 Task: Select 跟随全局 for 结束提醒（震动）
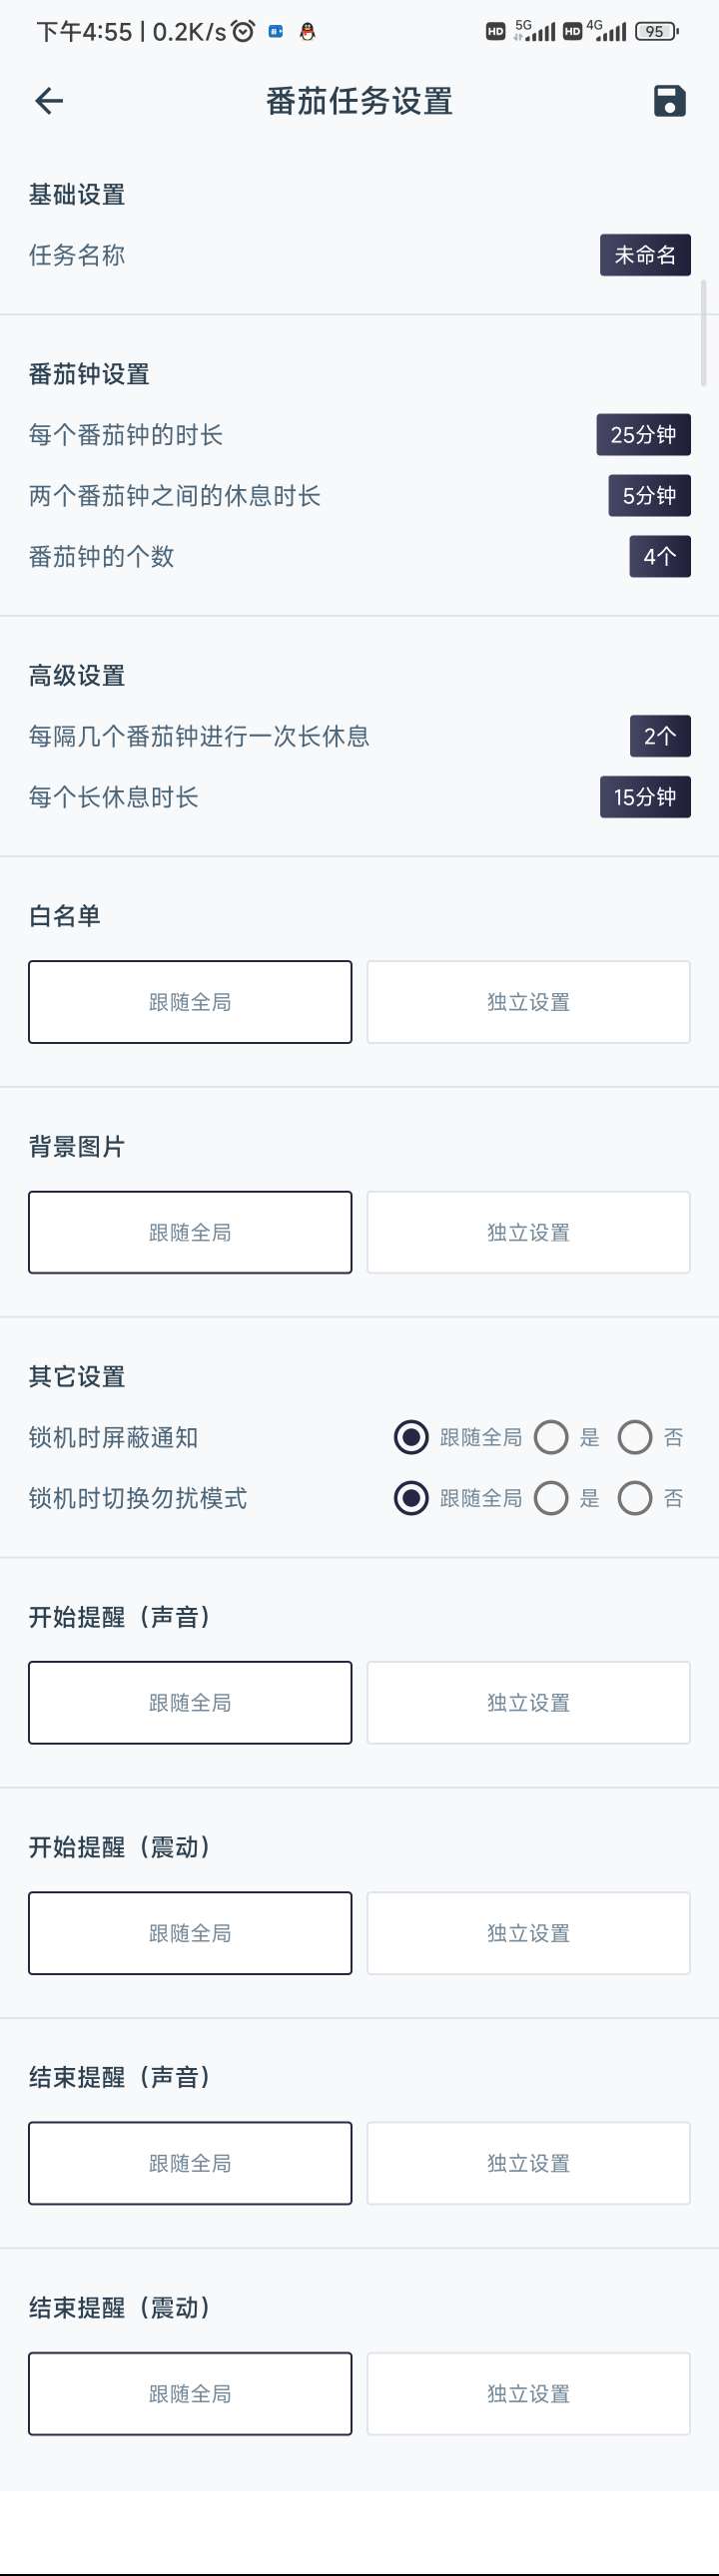click(x=191, y=2393)
